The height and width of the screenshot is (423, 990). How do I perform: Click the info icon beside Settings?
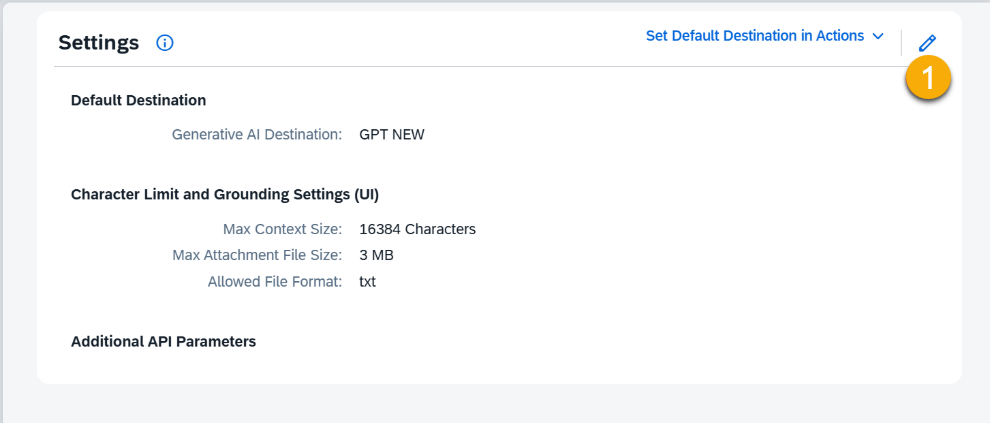click(165, 43)
